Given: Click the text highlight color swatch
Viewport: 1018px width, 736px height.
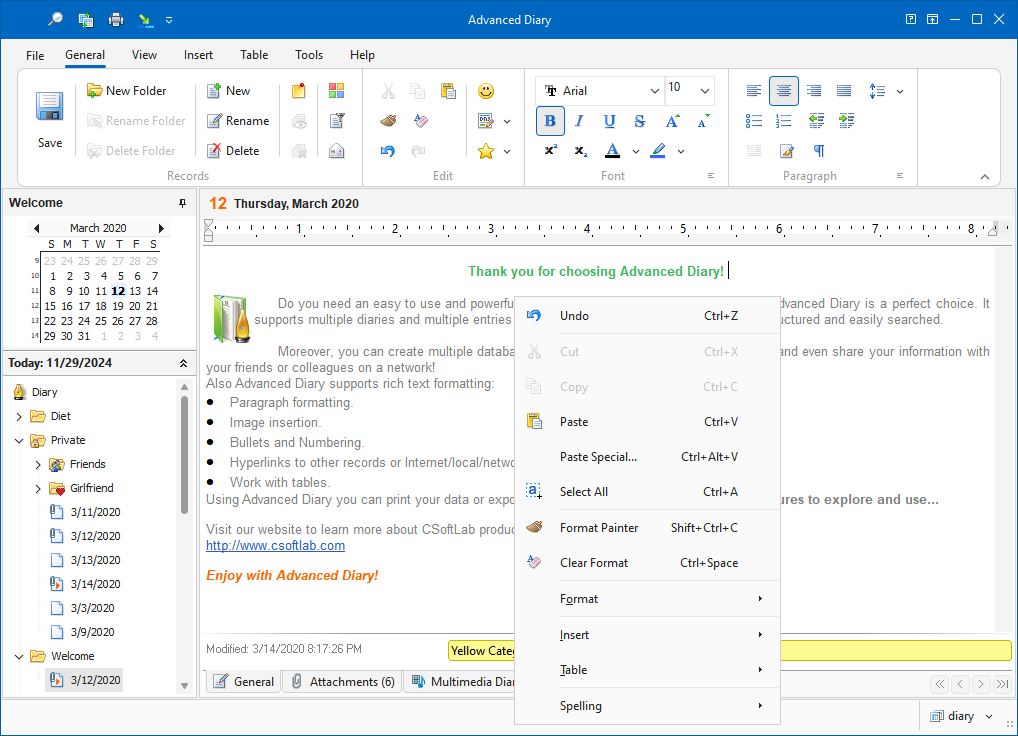Looking at the screenshot, I should coord(658,151).
